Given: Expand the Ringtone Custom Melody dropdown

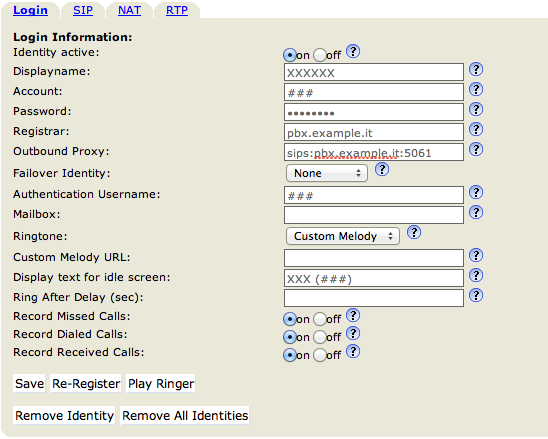Looking at the screenshot, I should tap(343, 236).
